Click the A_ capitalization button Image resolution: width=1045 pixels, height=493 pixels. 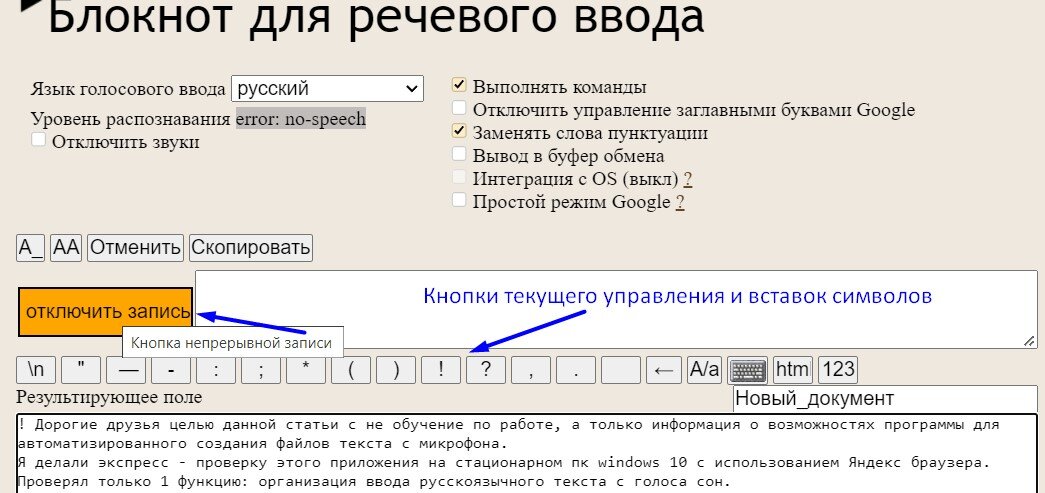(31, 248)
